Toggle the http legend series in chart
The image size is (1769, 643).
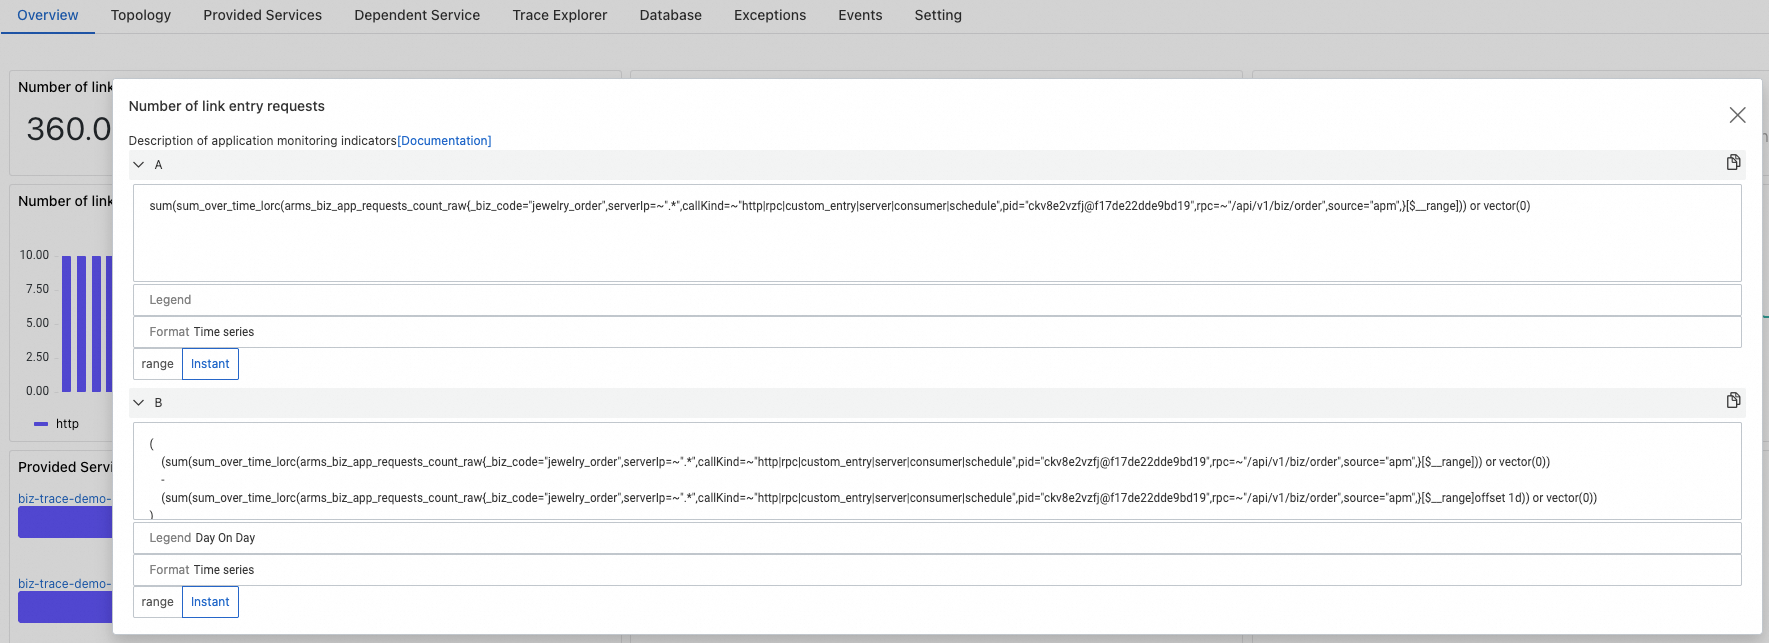click(x=57, y=424)
